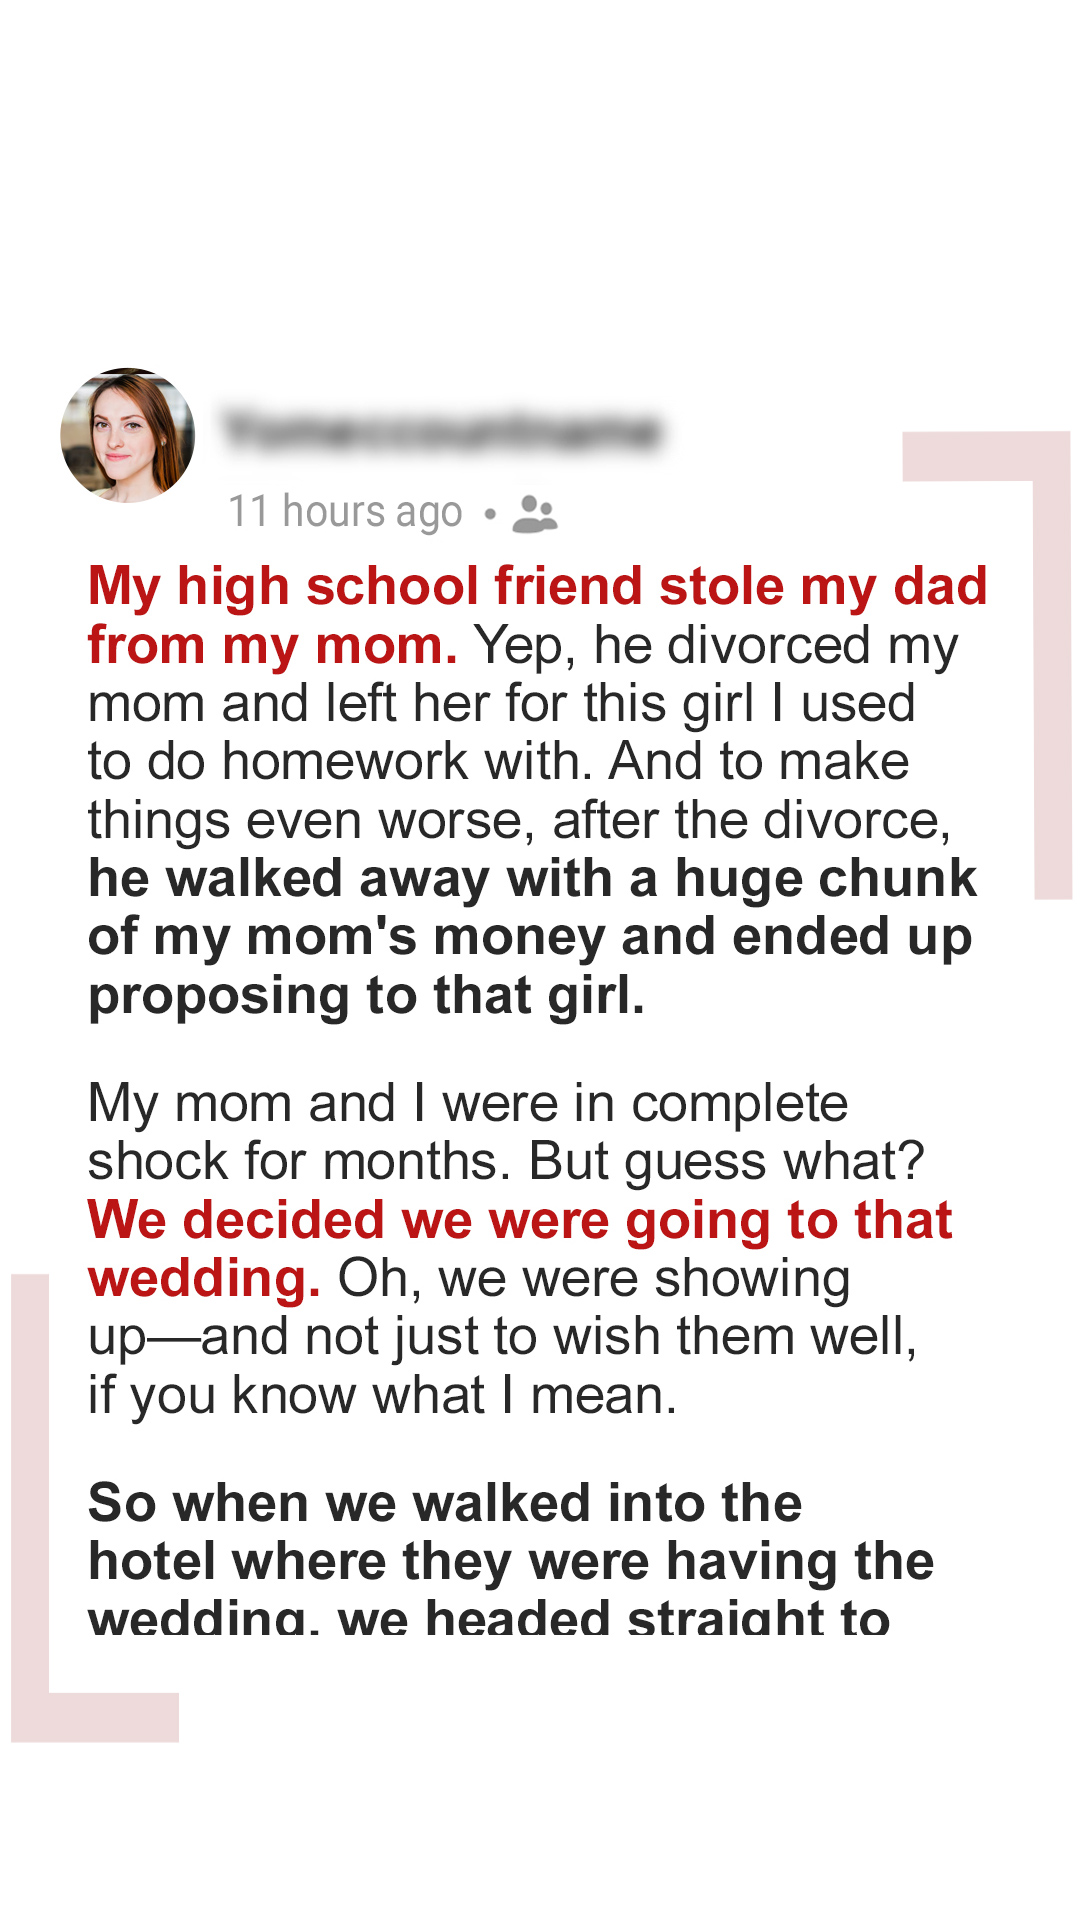Open the blurred account name link
Image resolution: width=1080 pixels, height=1920 pixels.
(x=441, y=431)
